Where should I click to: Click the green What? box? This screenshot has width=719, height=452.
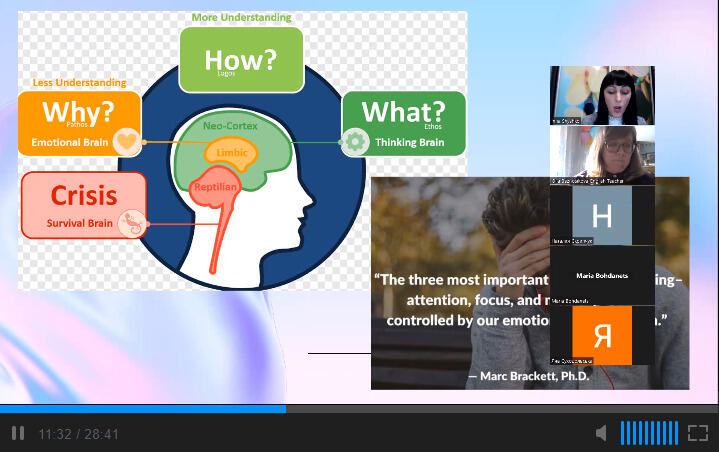point(404,123)
